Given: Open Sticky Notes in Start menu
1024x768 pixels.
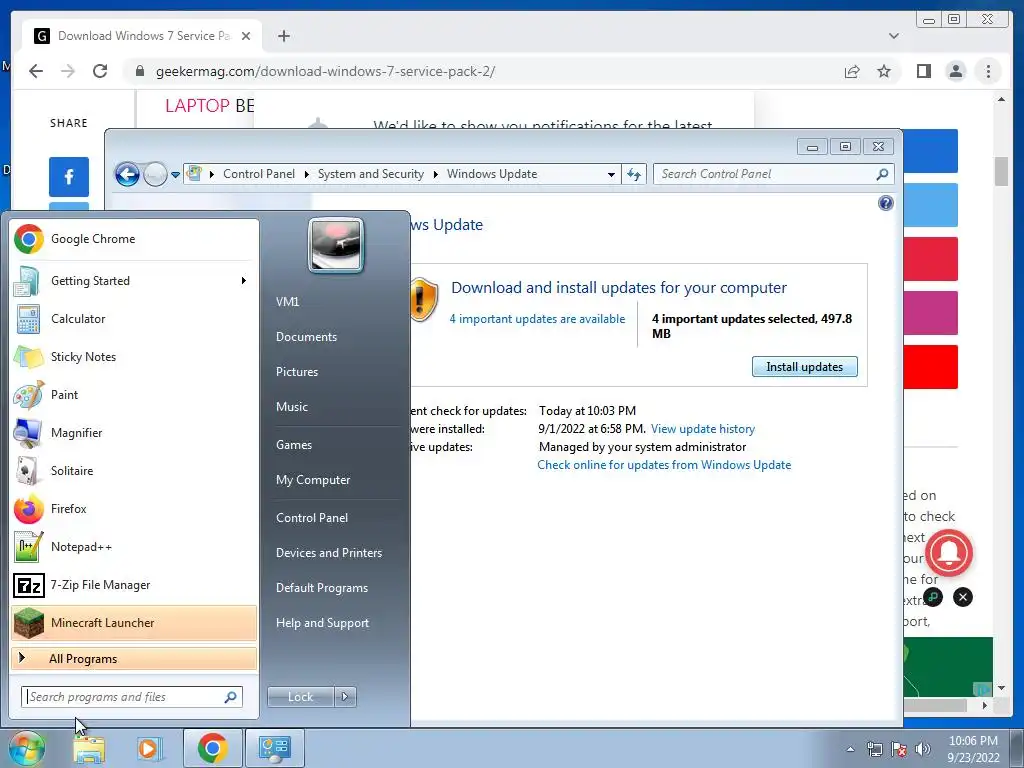Looking at the screenshot, I should tap(133, 357).
